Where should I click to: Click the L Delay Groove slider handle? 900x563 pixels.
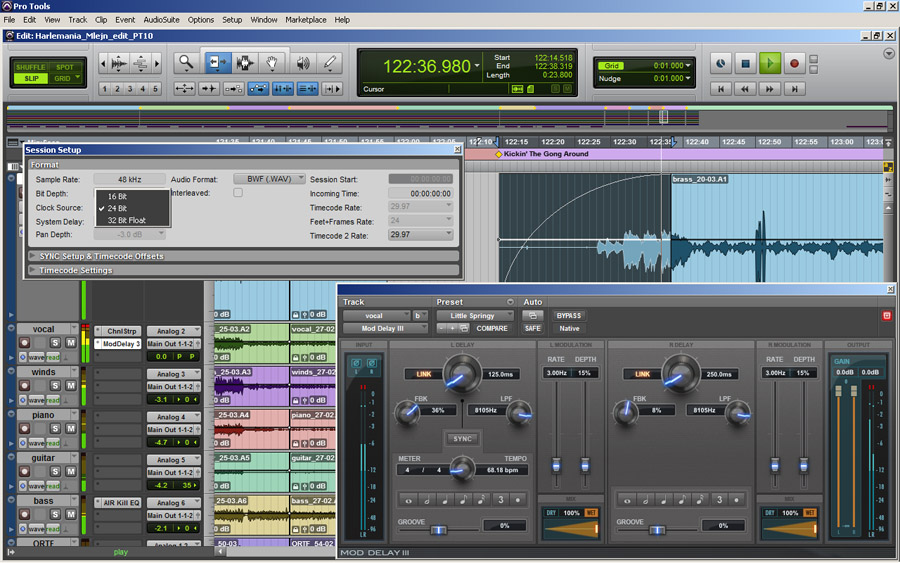pos(438,530)
